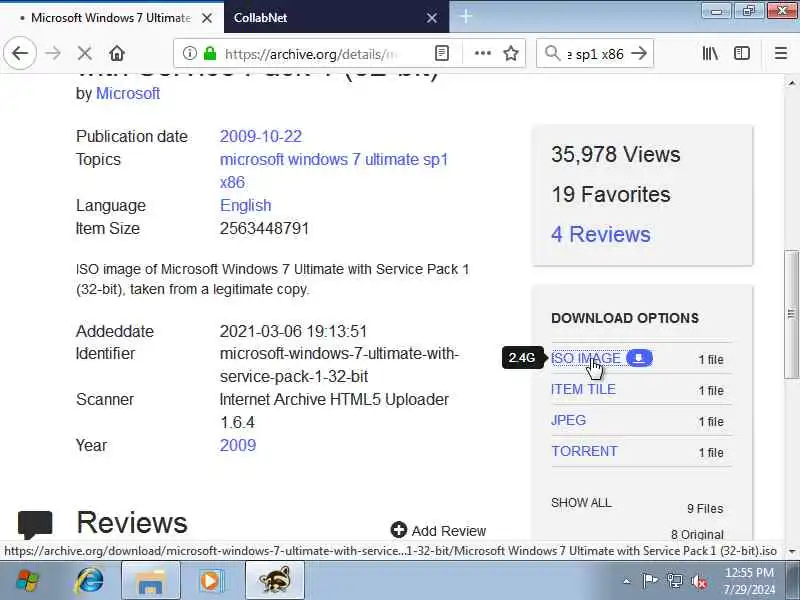Launch Internet Explorer from taskbar
This screenshot has width=800, height=600.
89,580
